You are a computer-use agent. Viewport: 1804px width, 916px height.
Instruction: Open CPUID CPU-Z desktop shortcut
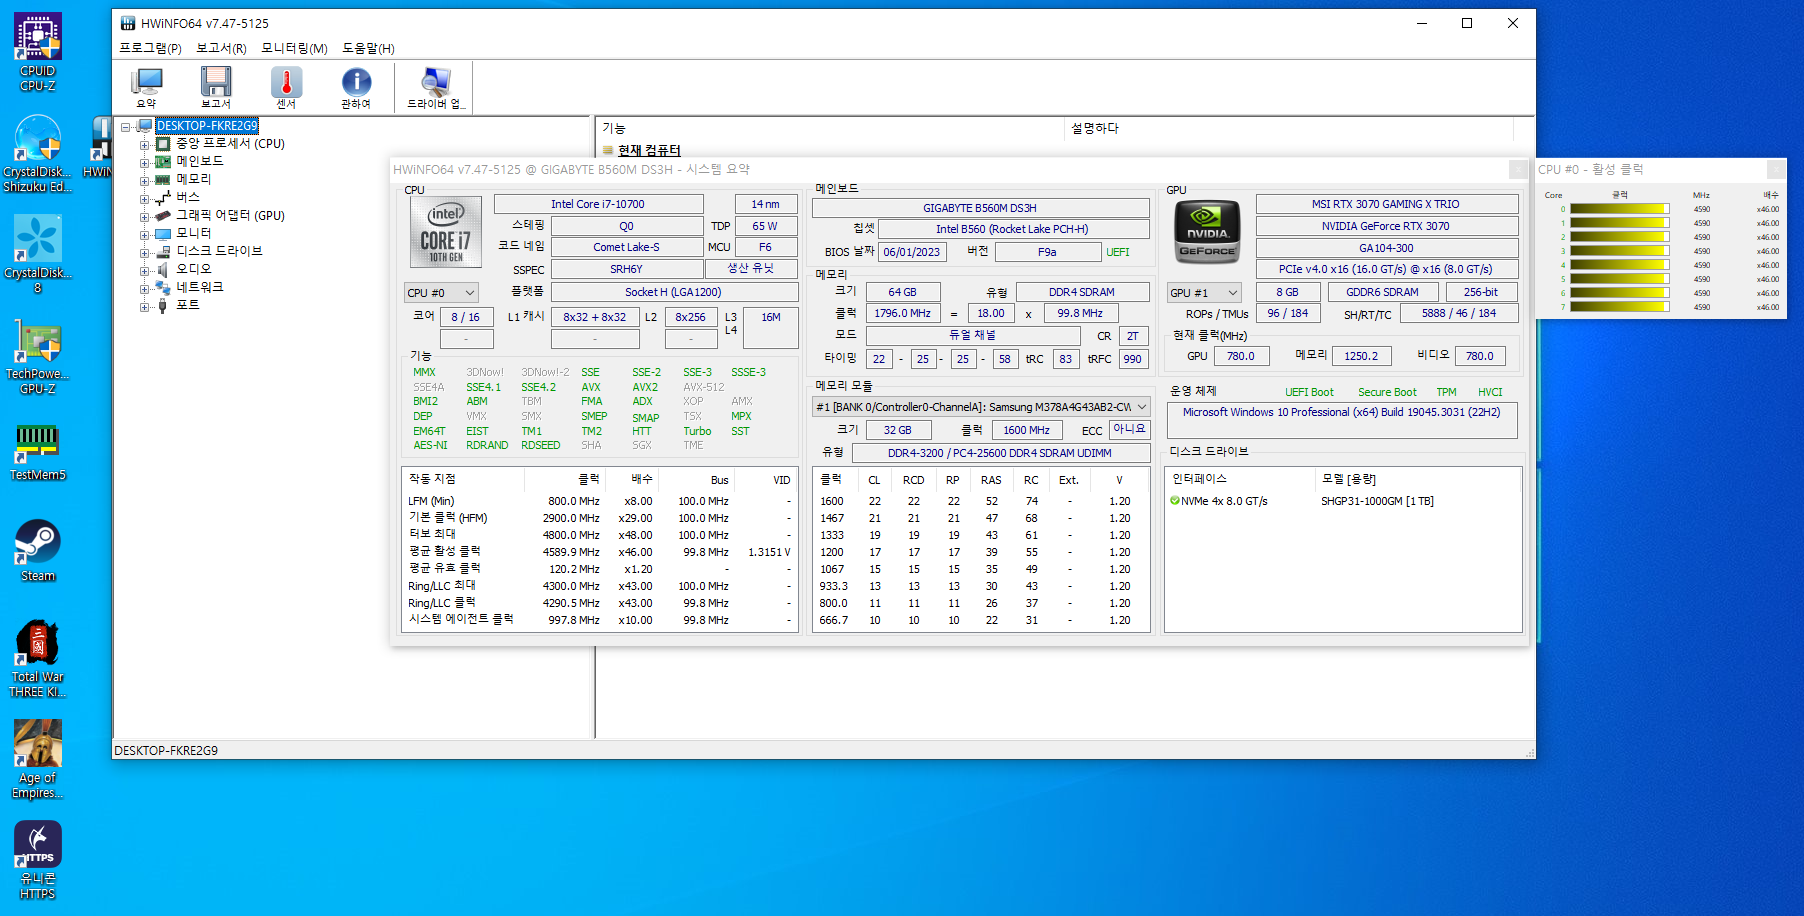click(38, 52)
